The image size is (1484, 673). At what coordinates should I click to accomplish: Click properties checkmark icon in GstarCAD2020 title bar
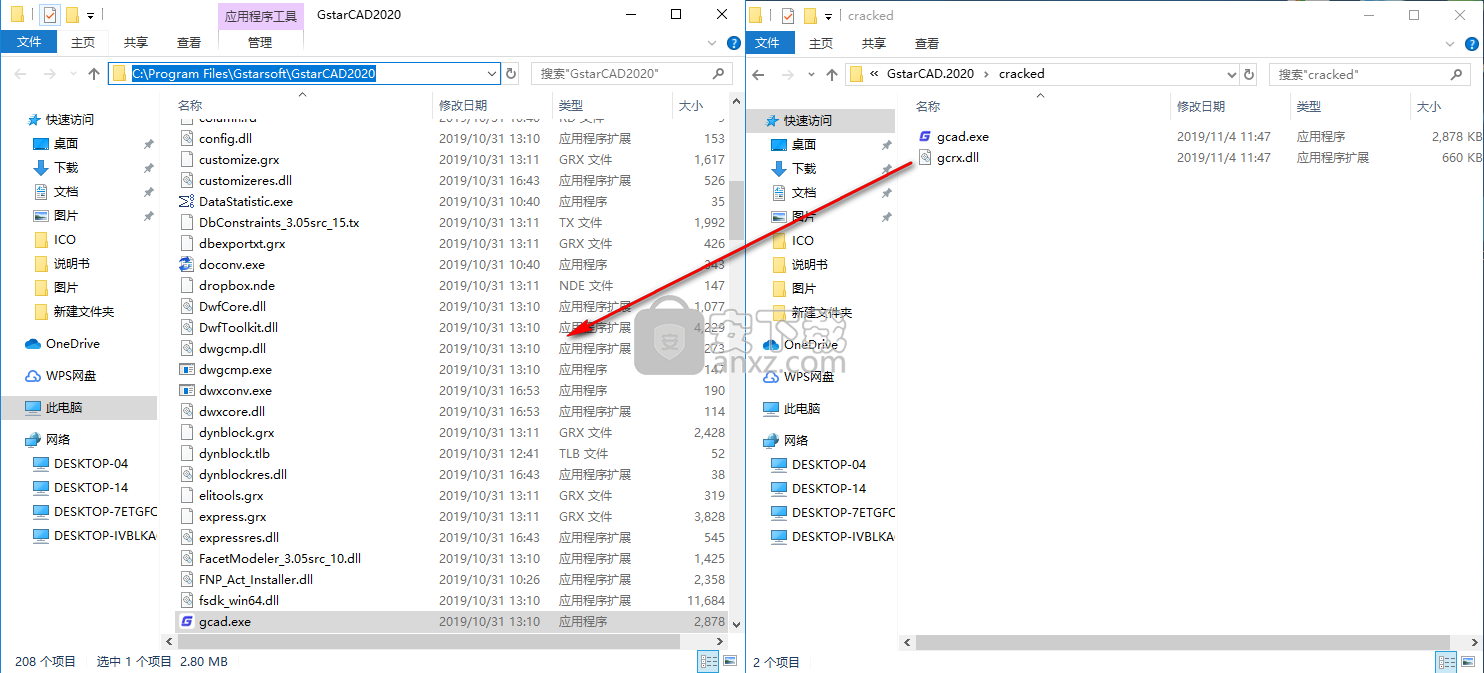coord(50,15)
